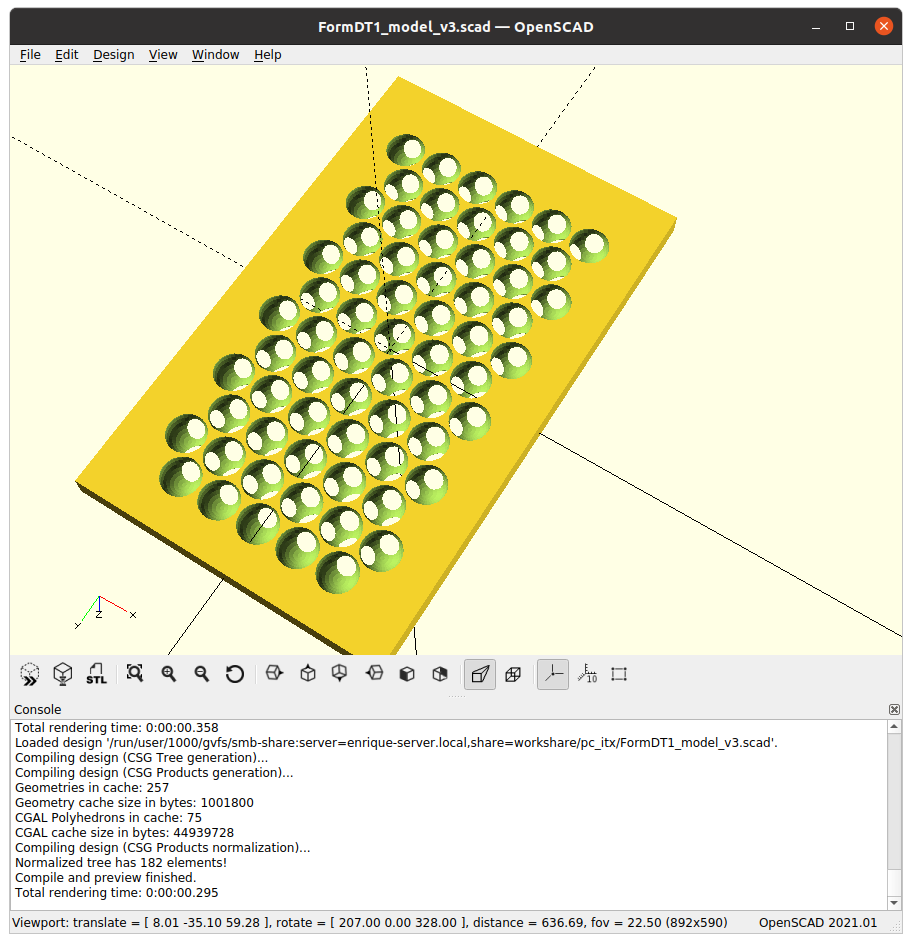Switch to Front view
This screenshot has width=912, height=943.
coord(407,674)
